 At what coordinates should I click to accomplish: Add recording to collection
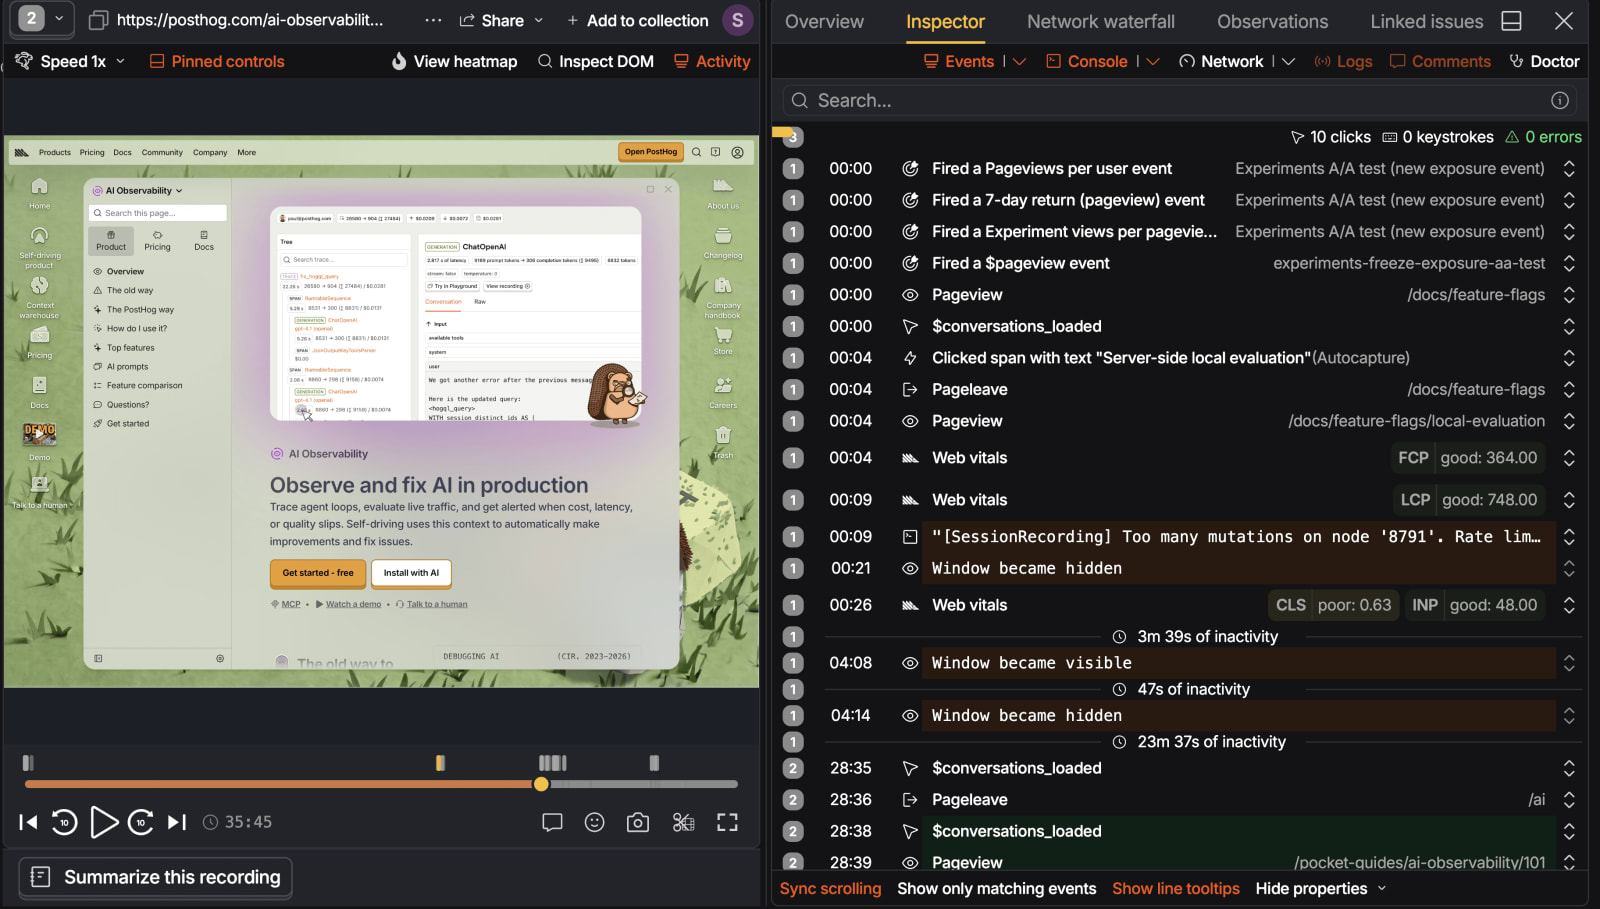pos(637,20)
